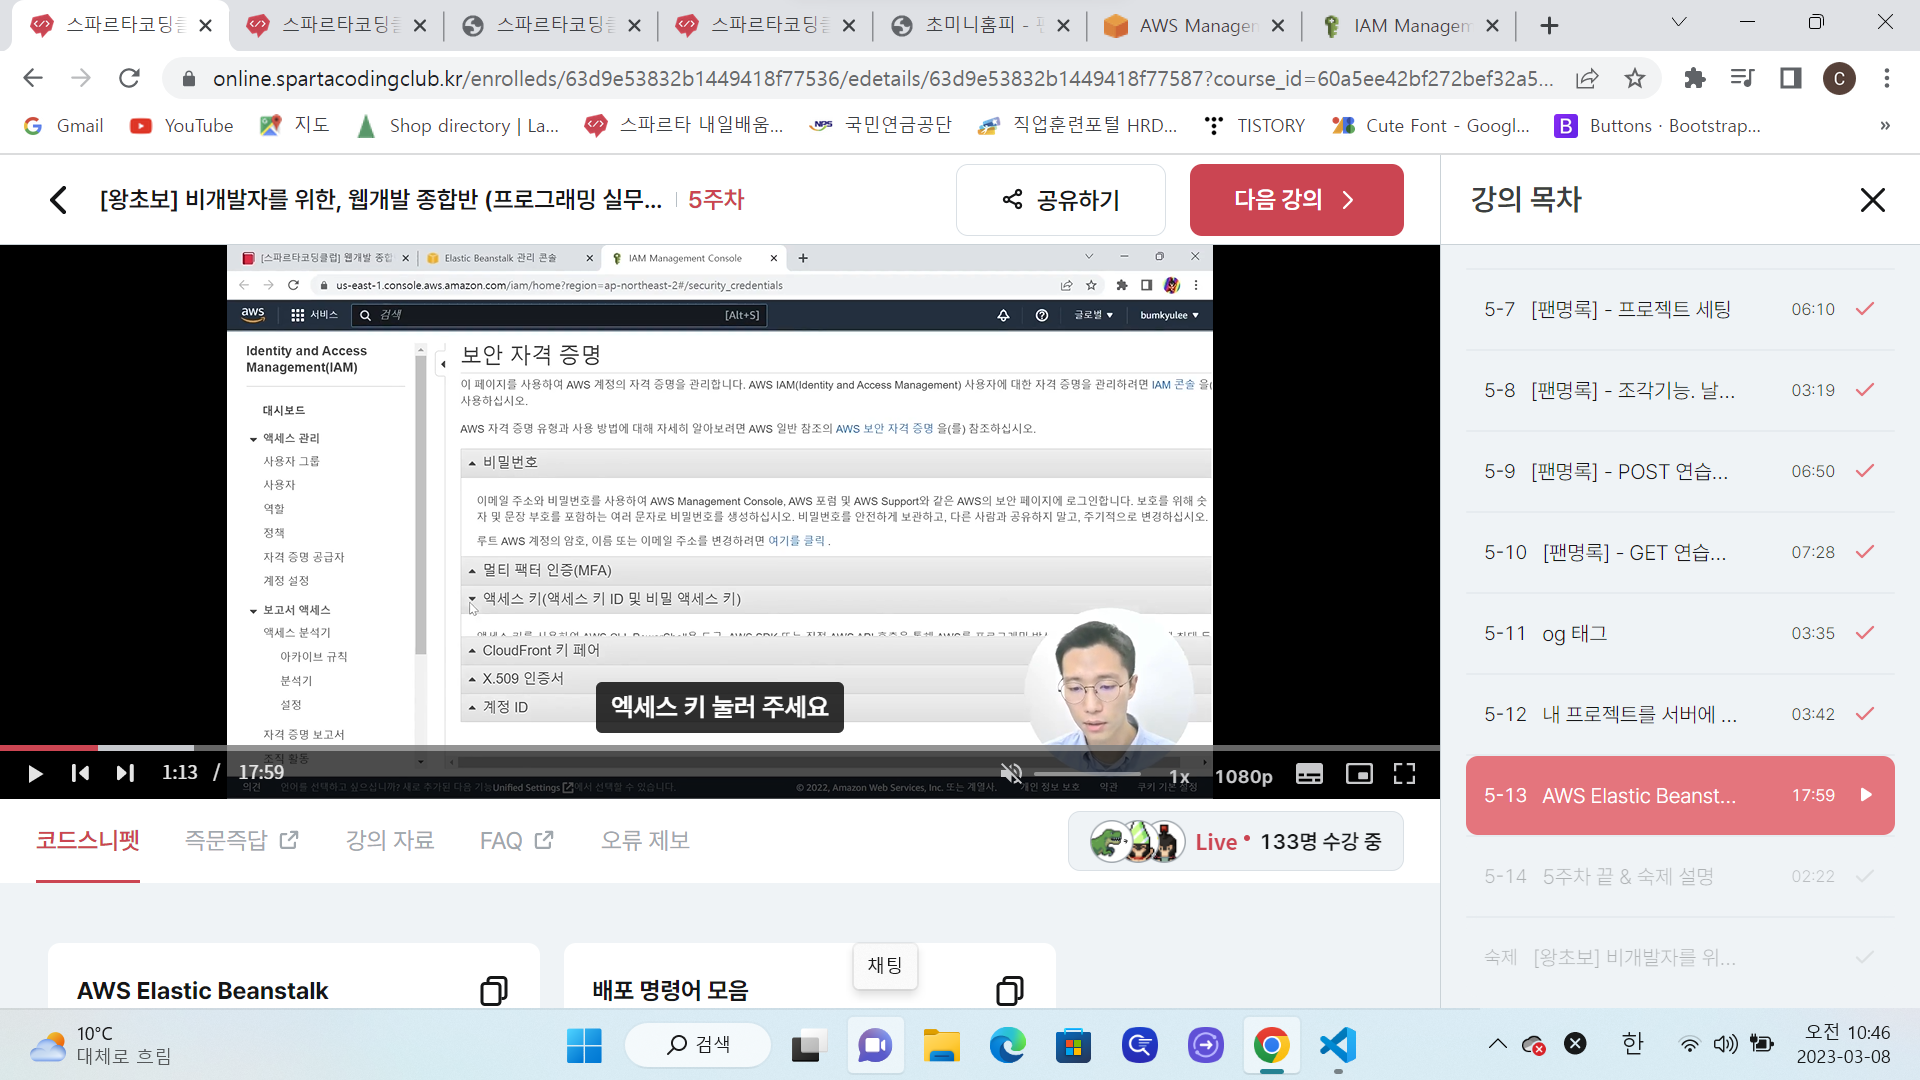
Task: Open the Windows Task View icon
Action: (x=809, y=1046)
